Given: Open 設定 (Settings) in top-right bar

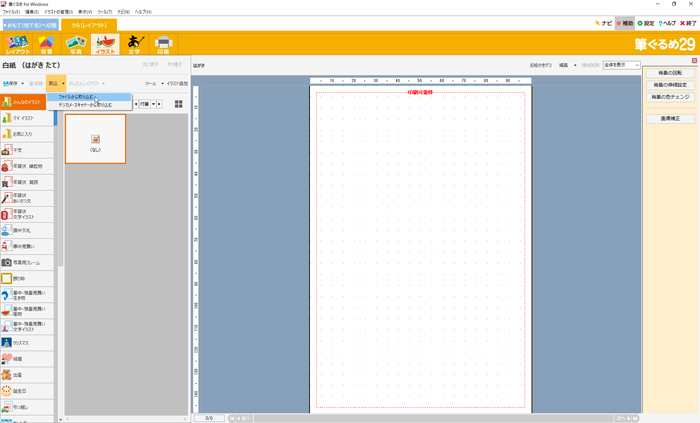Looking at the screenshot, I should (646, 23).
